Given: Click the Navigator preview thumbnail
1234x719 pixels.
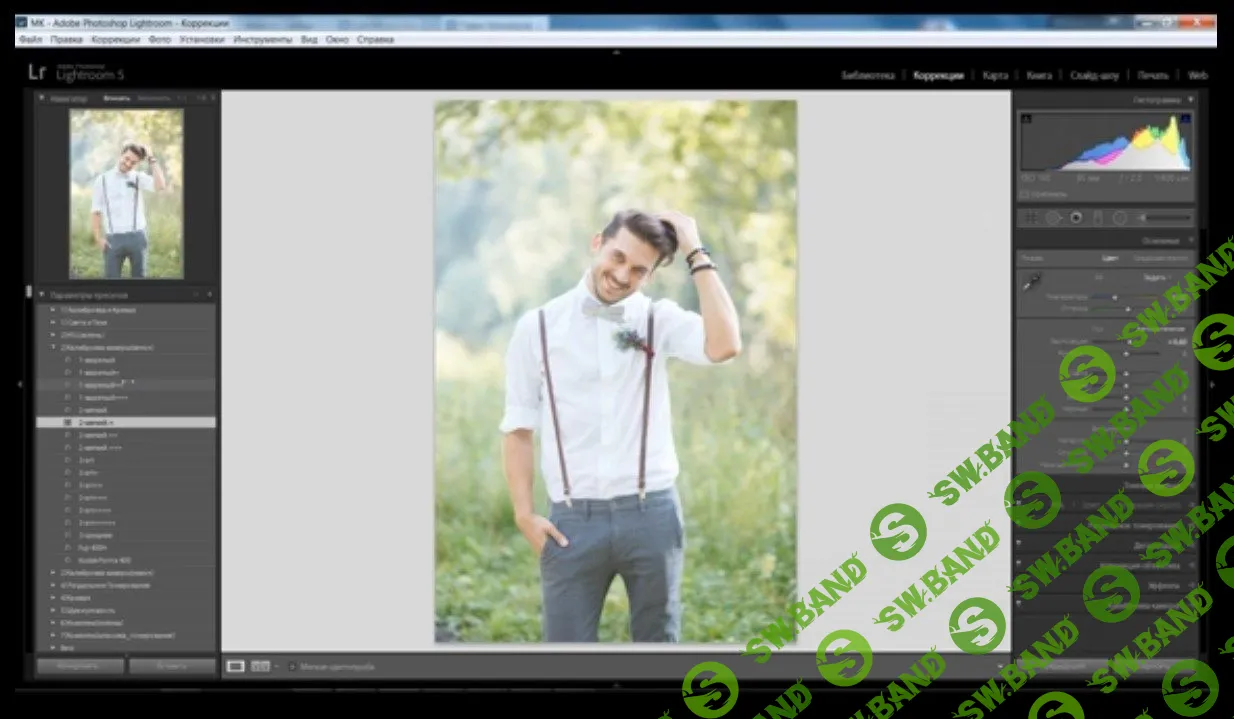Looking at the screenshot, I should pos(126,193).
